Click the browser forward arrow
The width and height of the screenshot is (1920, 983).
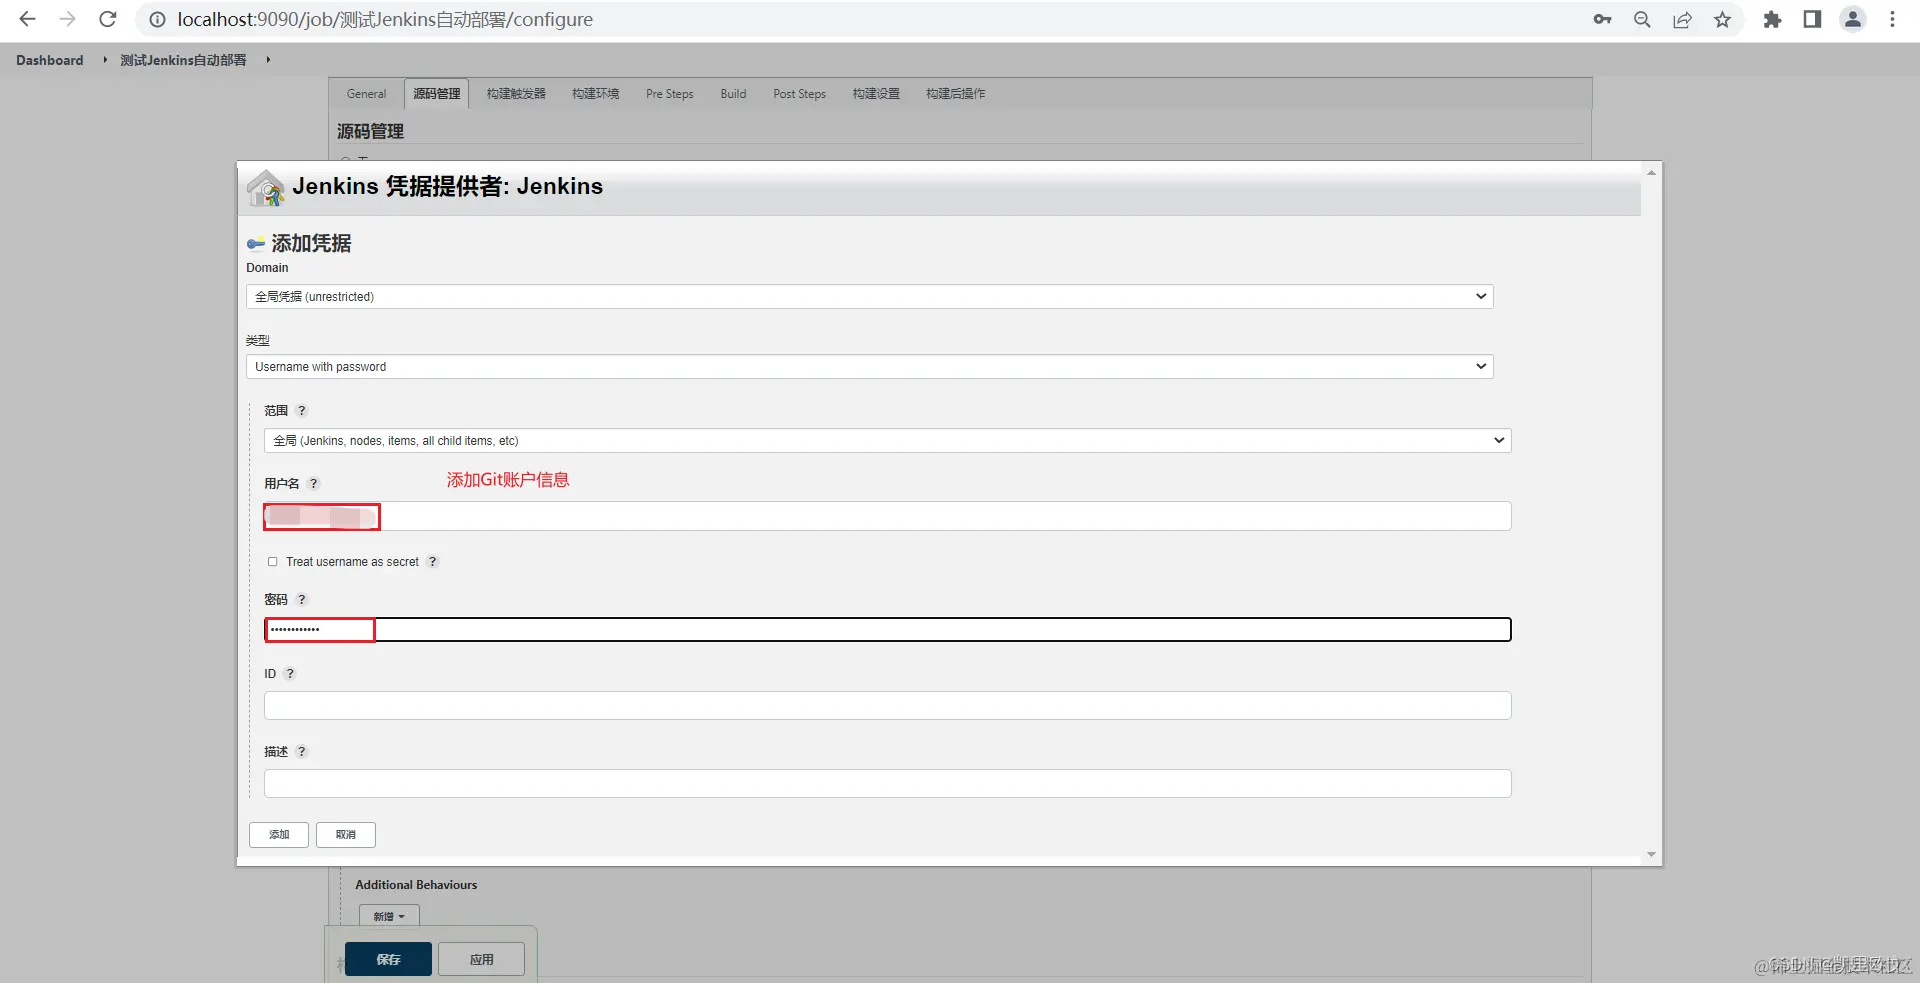coord(67,19)
